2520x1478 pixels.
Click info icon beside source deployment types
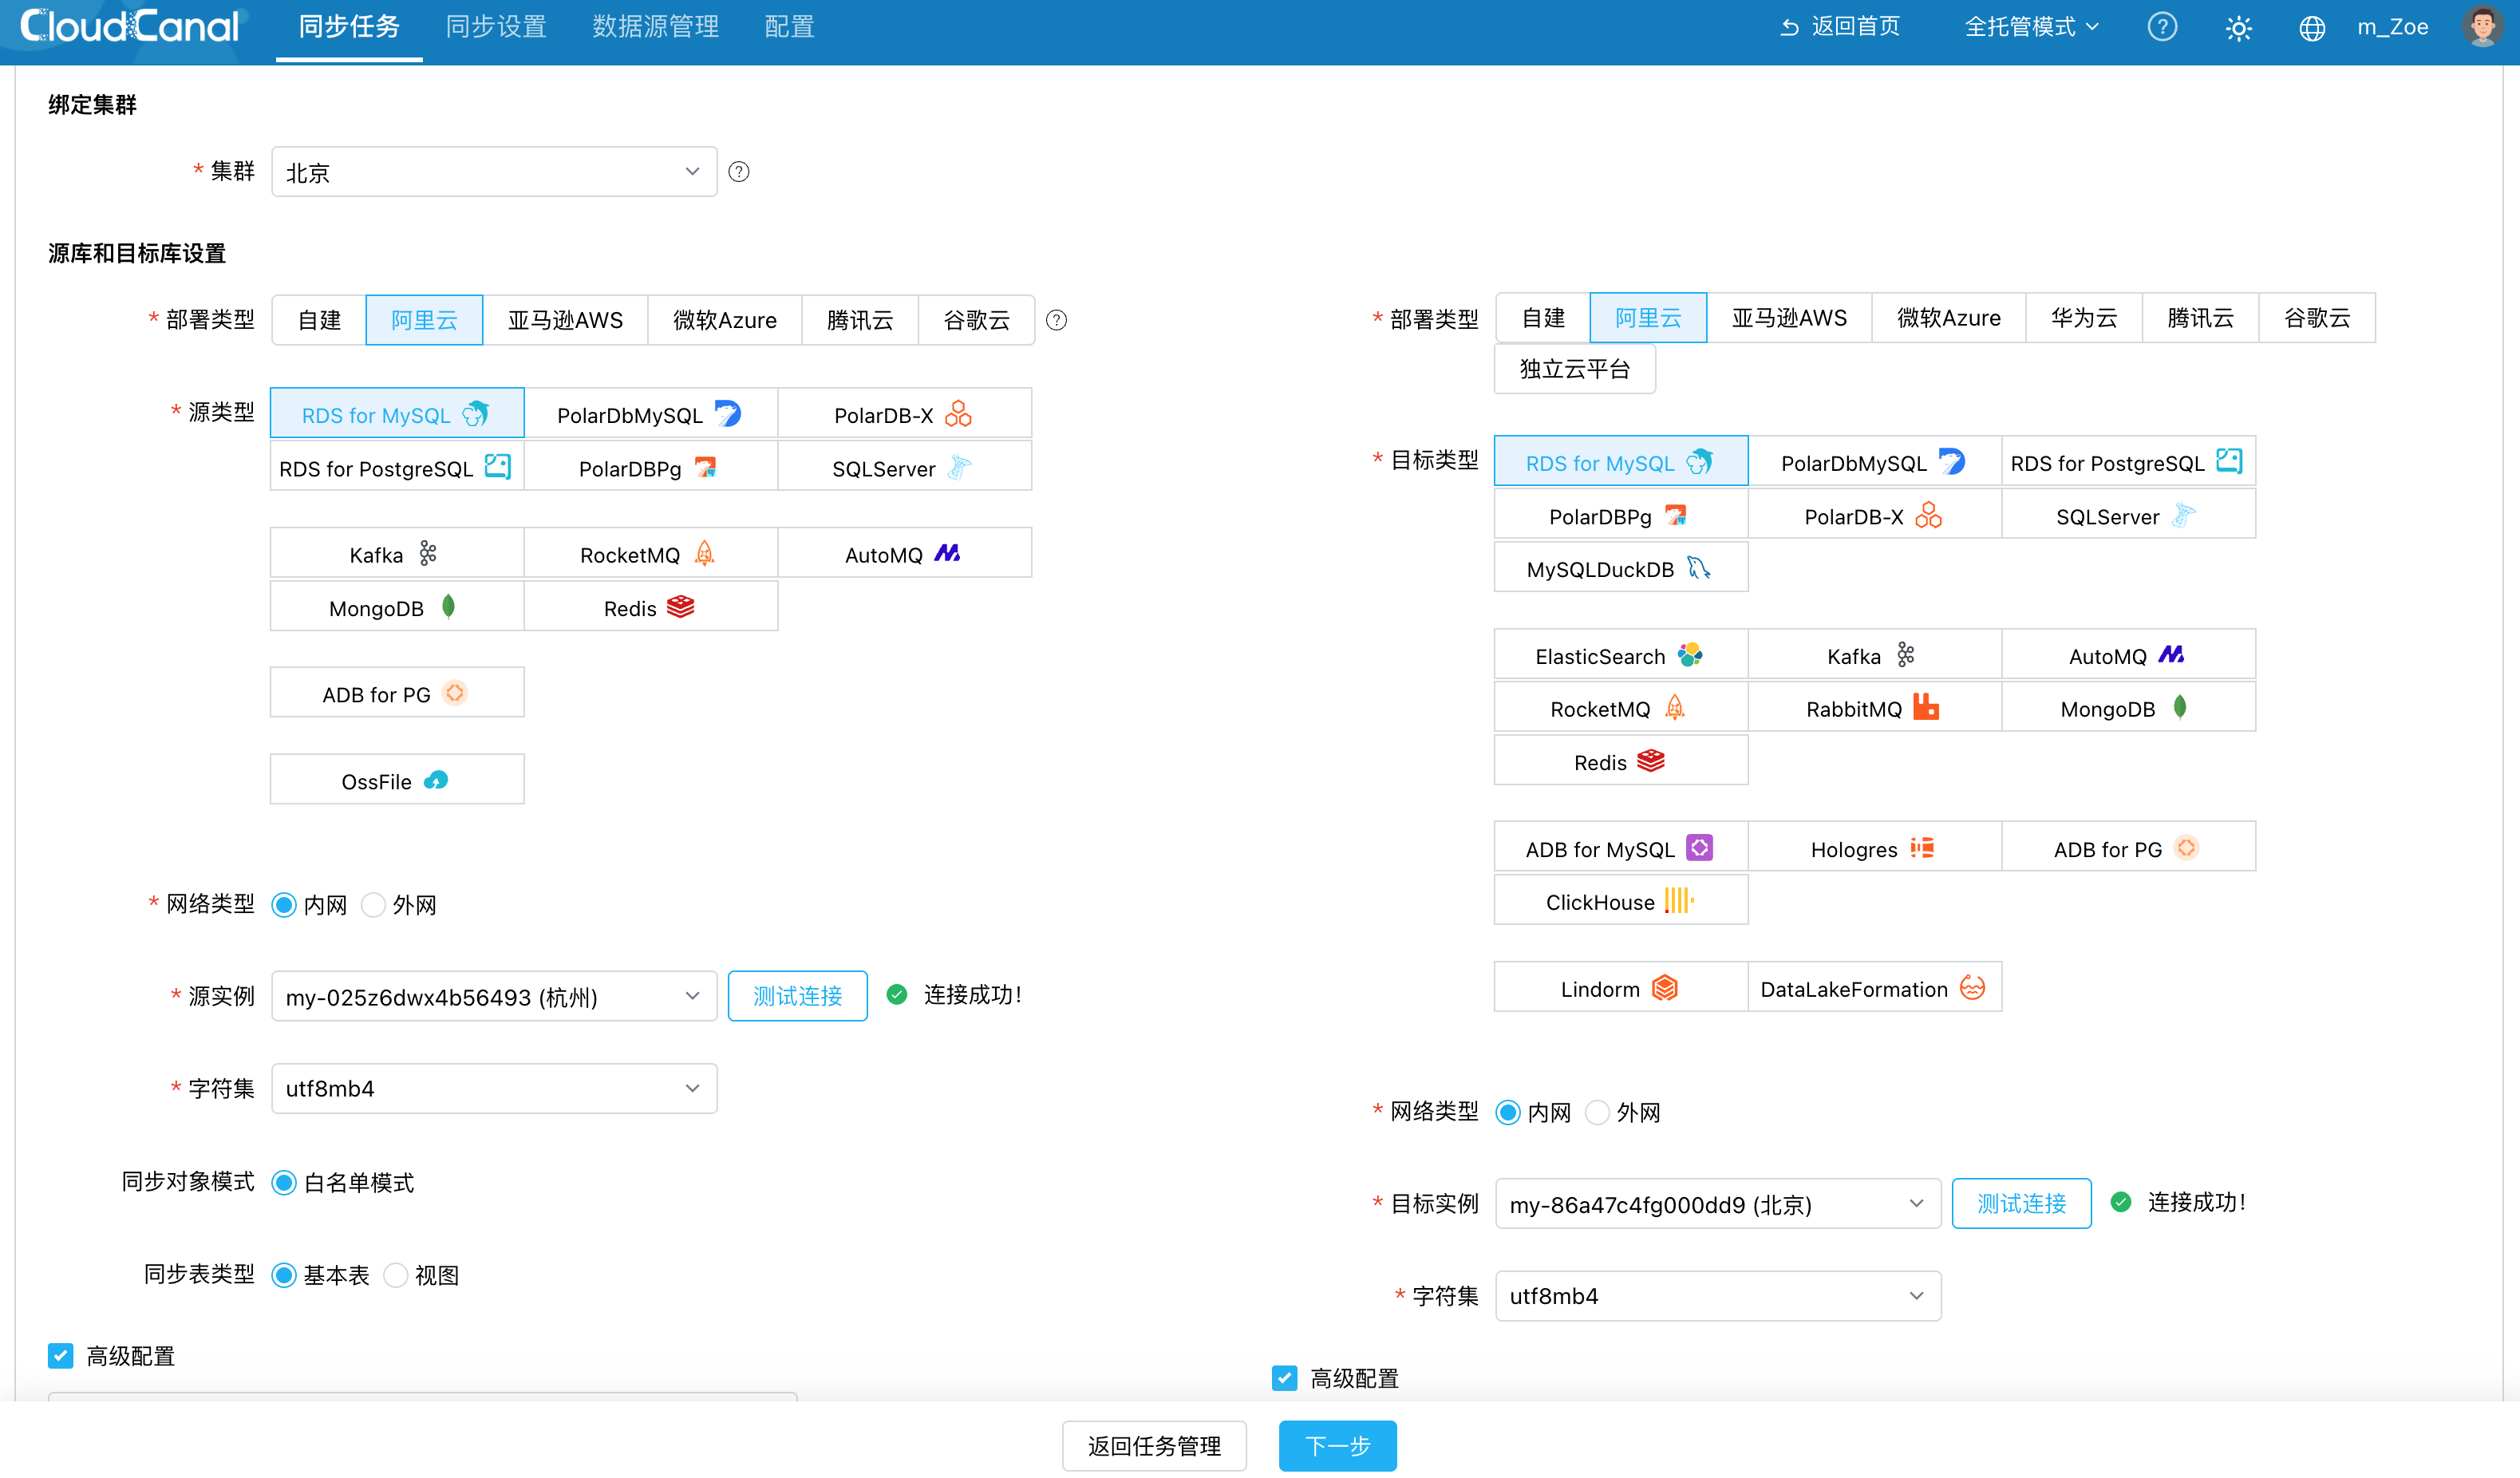point(1056,320)
